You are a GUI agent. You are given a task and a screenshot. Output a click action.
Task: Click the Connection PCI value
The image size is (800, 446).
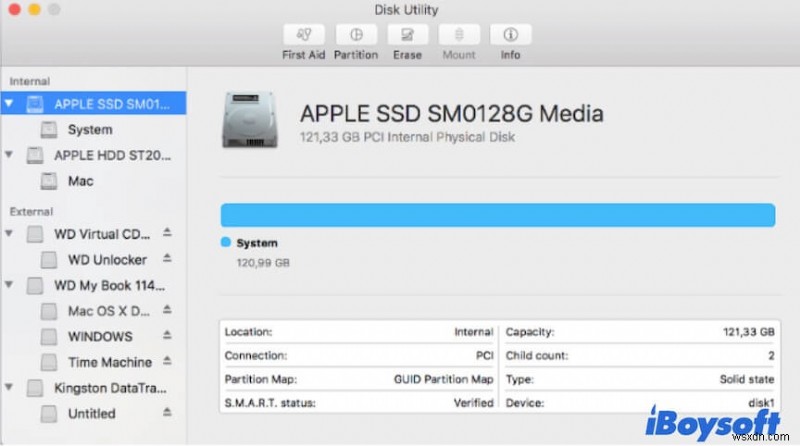pos(484,356)
